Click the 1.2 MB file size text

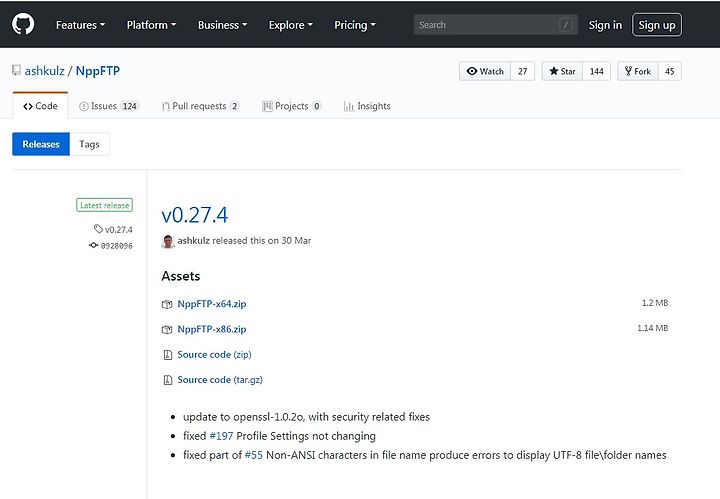pos(655,303)
